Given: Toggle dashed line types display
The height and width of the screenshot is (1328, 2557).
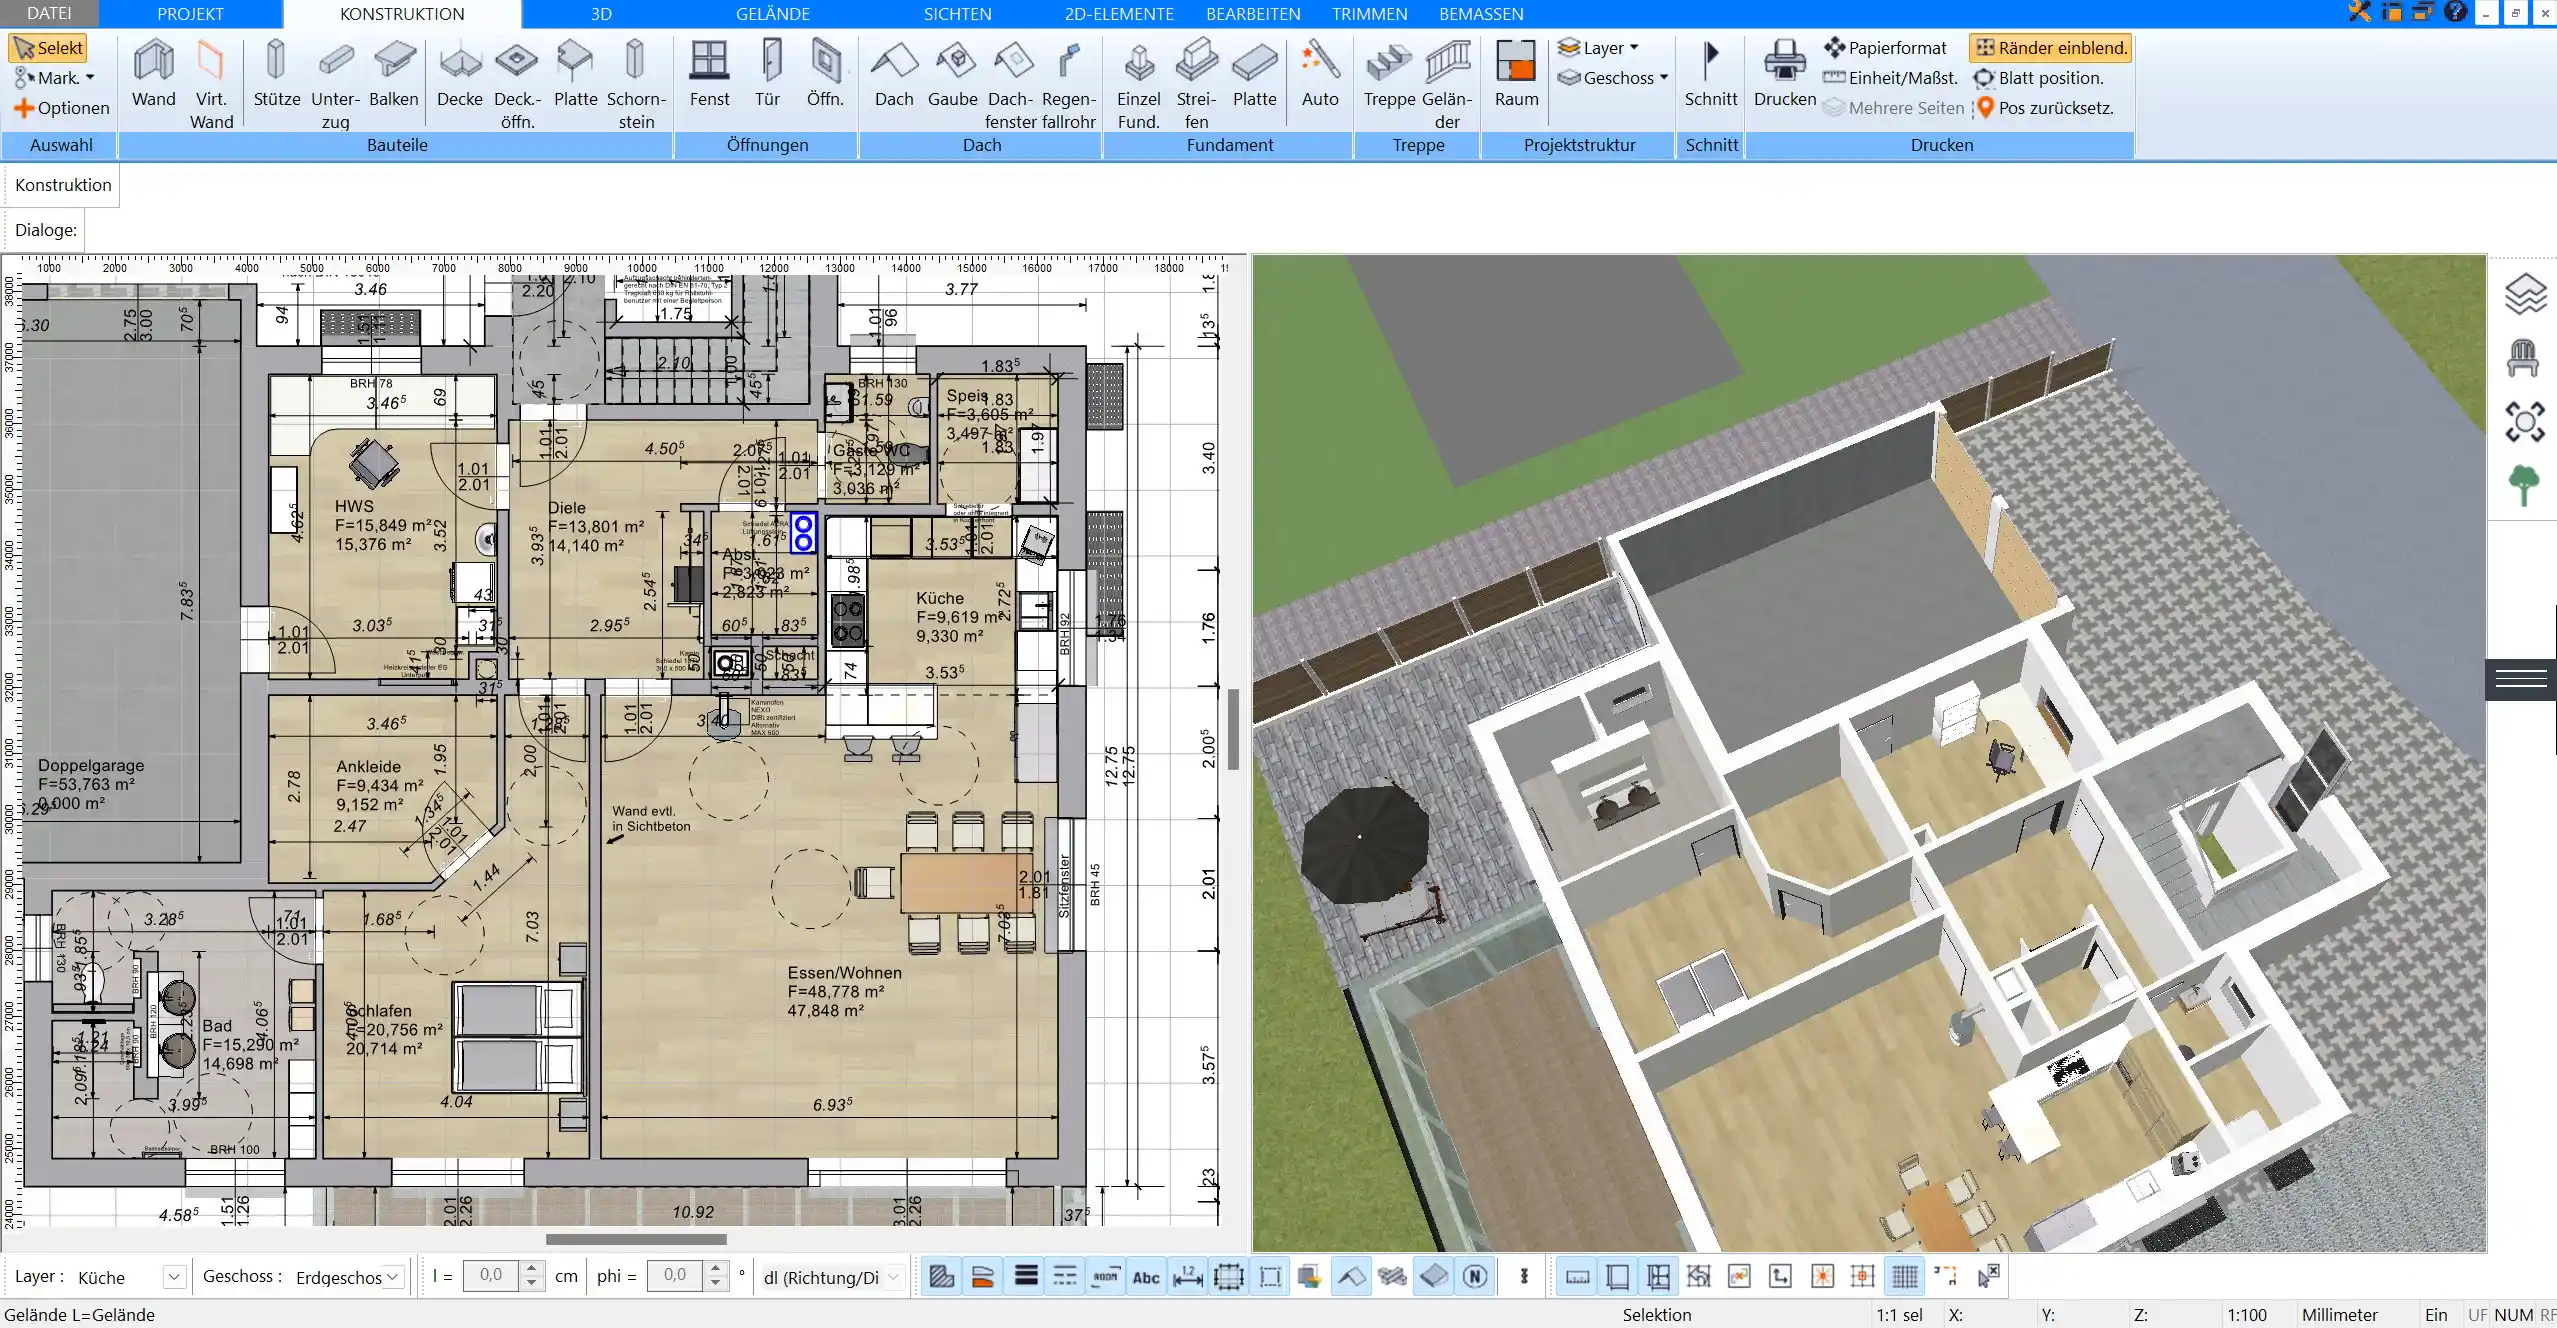Looking at the screenshot, I should click(1066, 1276).
